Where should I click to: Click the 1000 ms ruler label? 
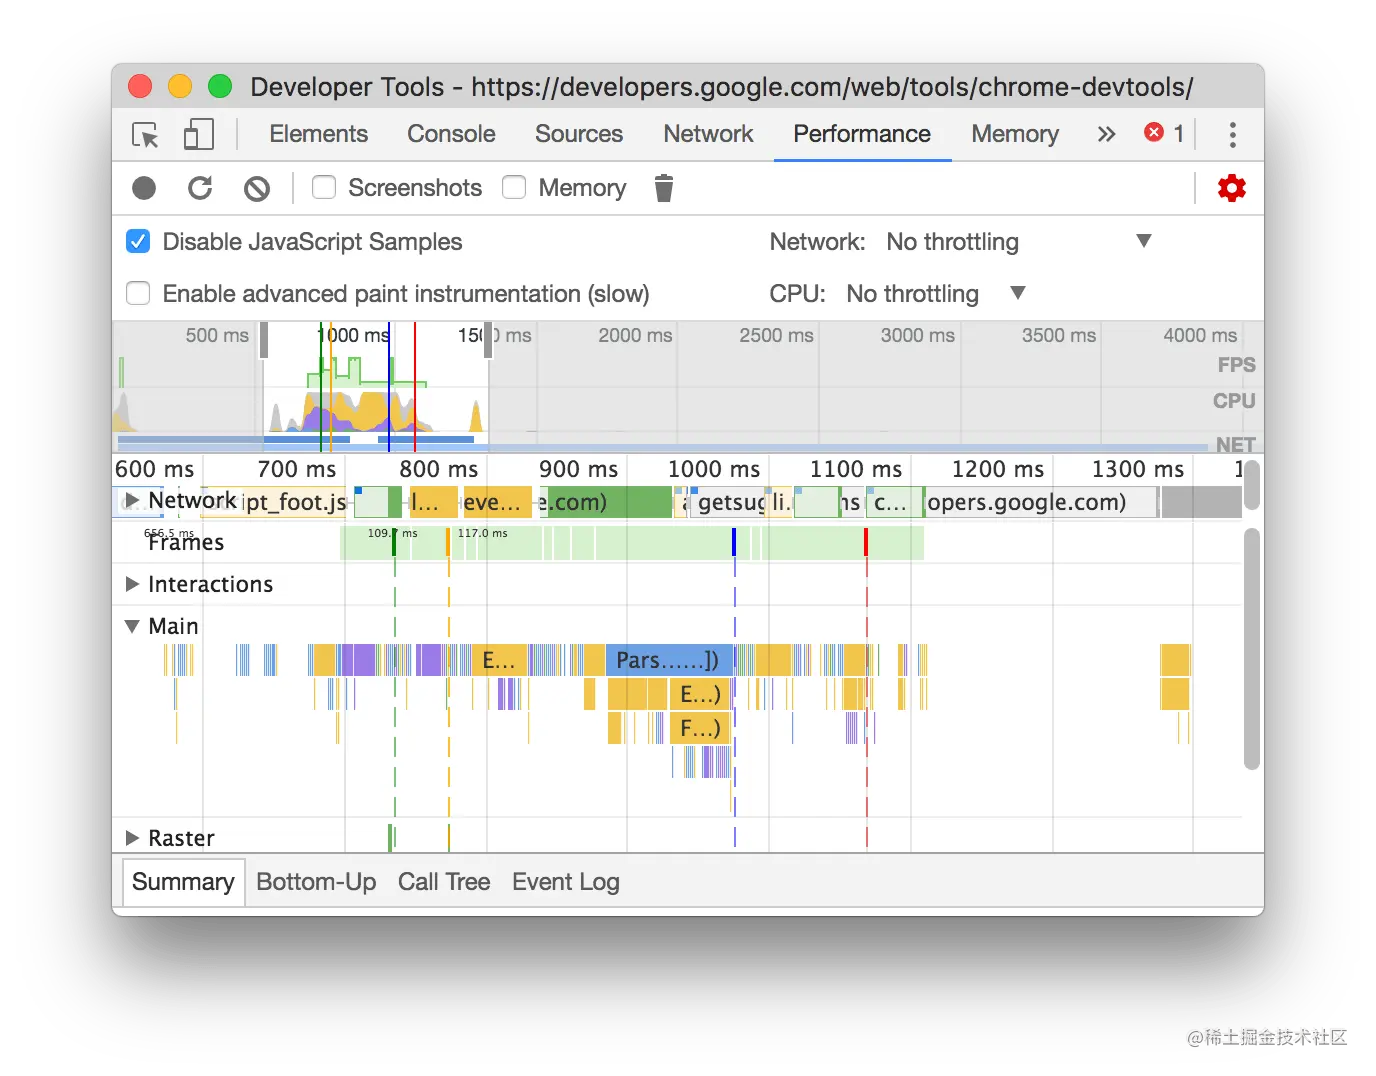coord(713,469)
